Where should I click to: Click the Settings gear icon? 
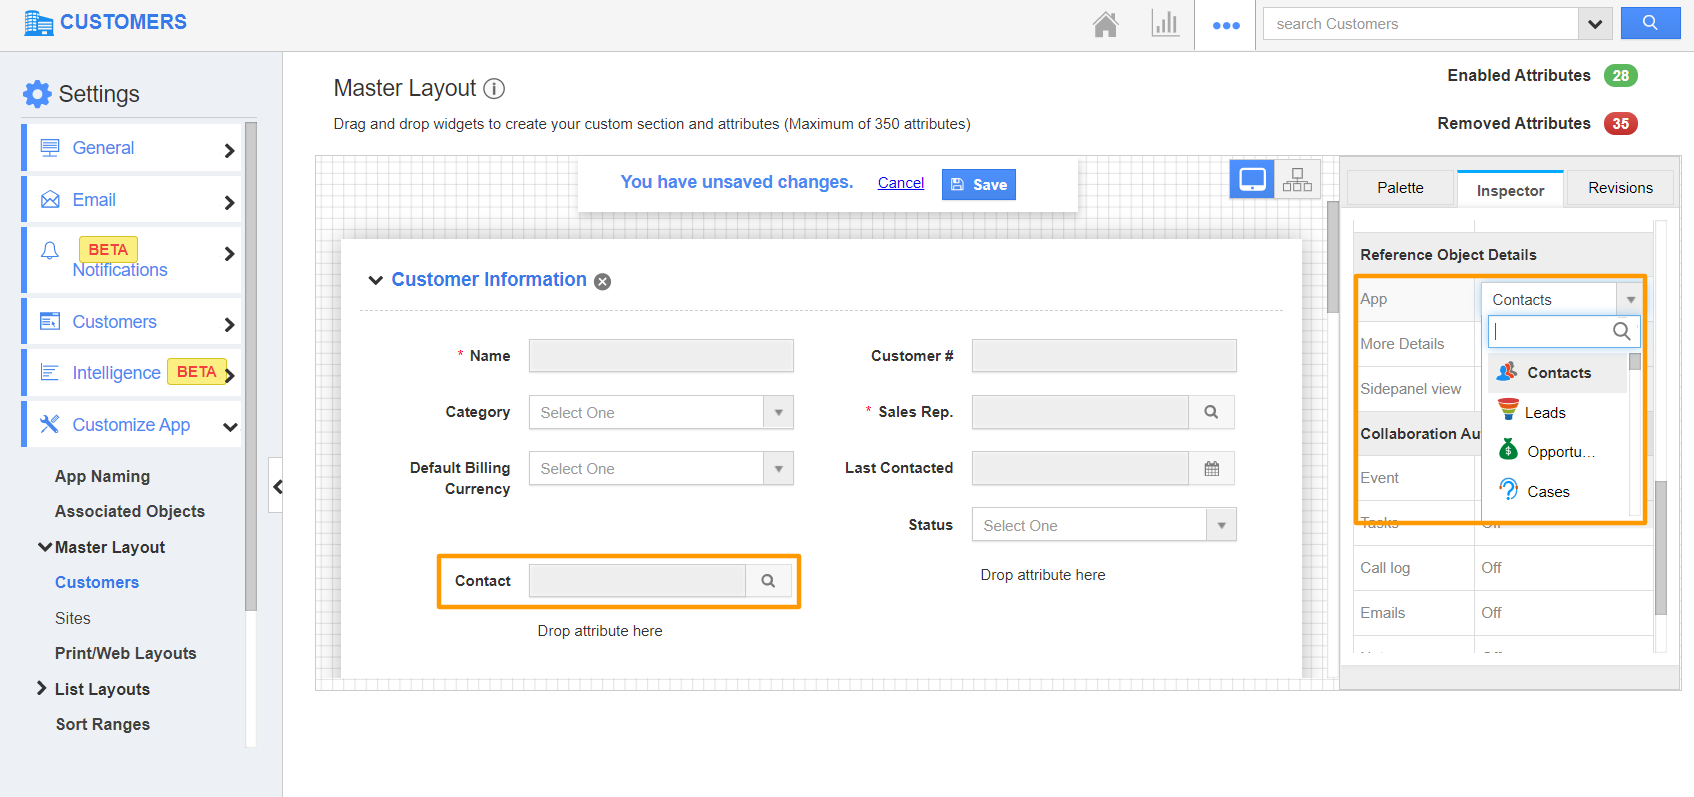(37, 94)
